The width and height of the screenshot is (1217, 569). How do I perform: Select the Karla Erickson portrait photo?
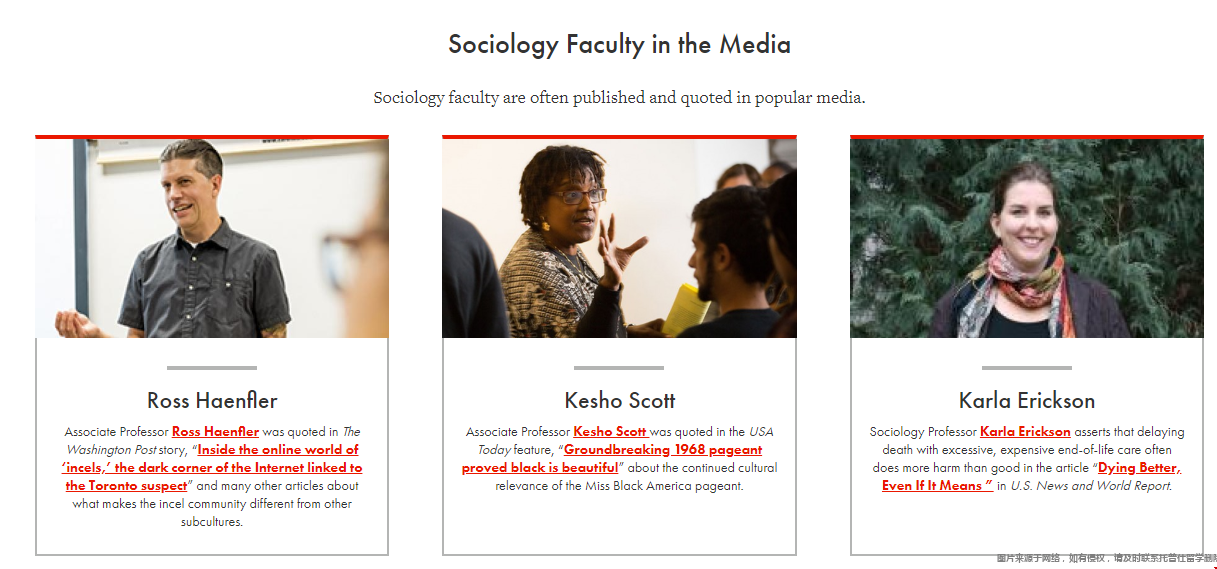tap(1027, 238)
